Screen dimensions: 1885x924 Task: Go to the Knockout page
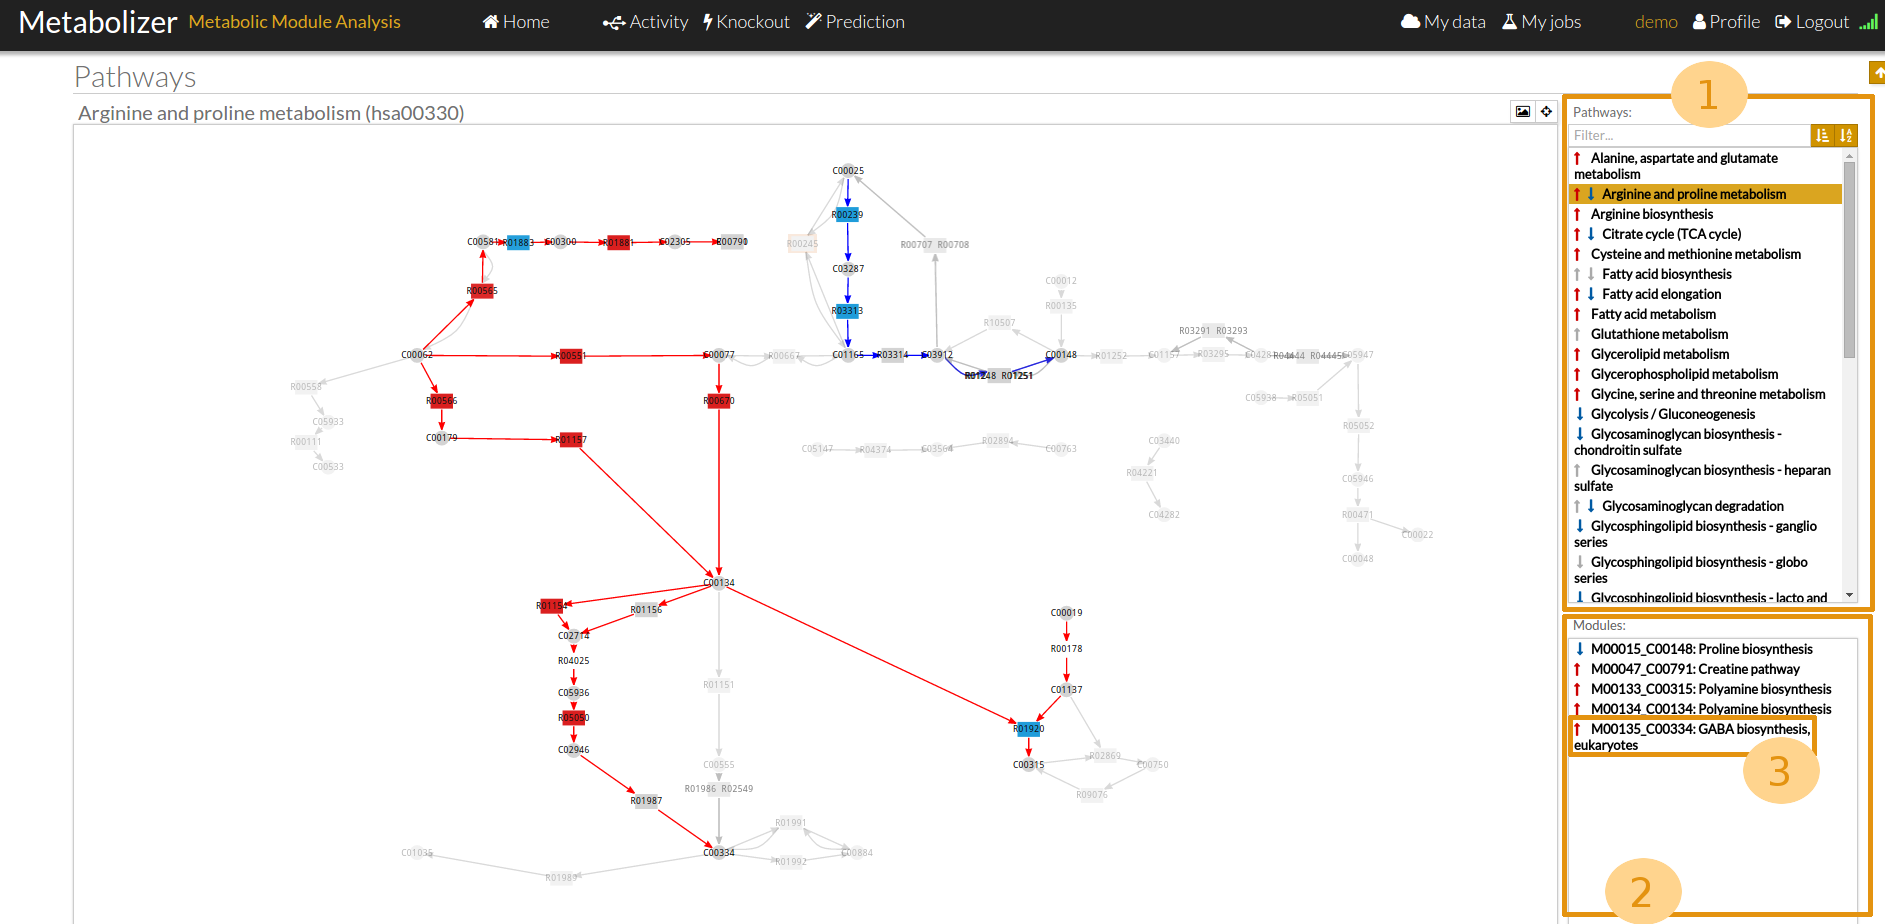coord(746,22)
